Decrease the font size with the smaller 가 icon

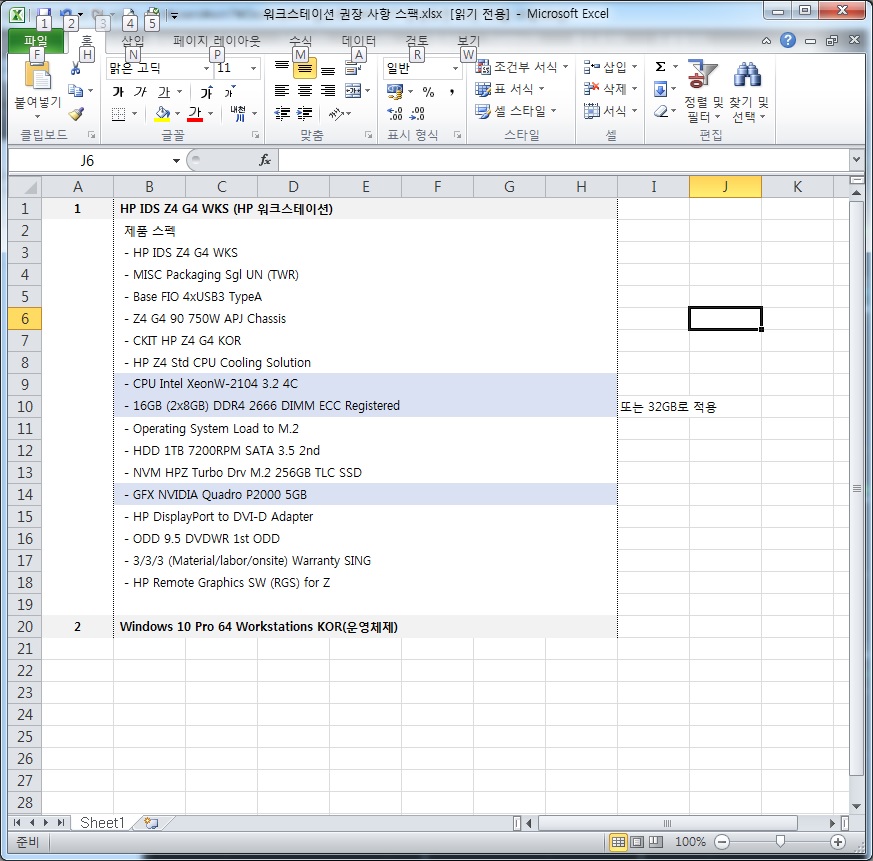229,92
